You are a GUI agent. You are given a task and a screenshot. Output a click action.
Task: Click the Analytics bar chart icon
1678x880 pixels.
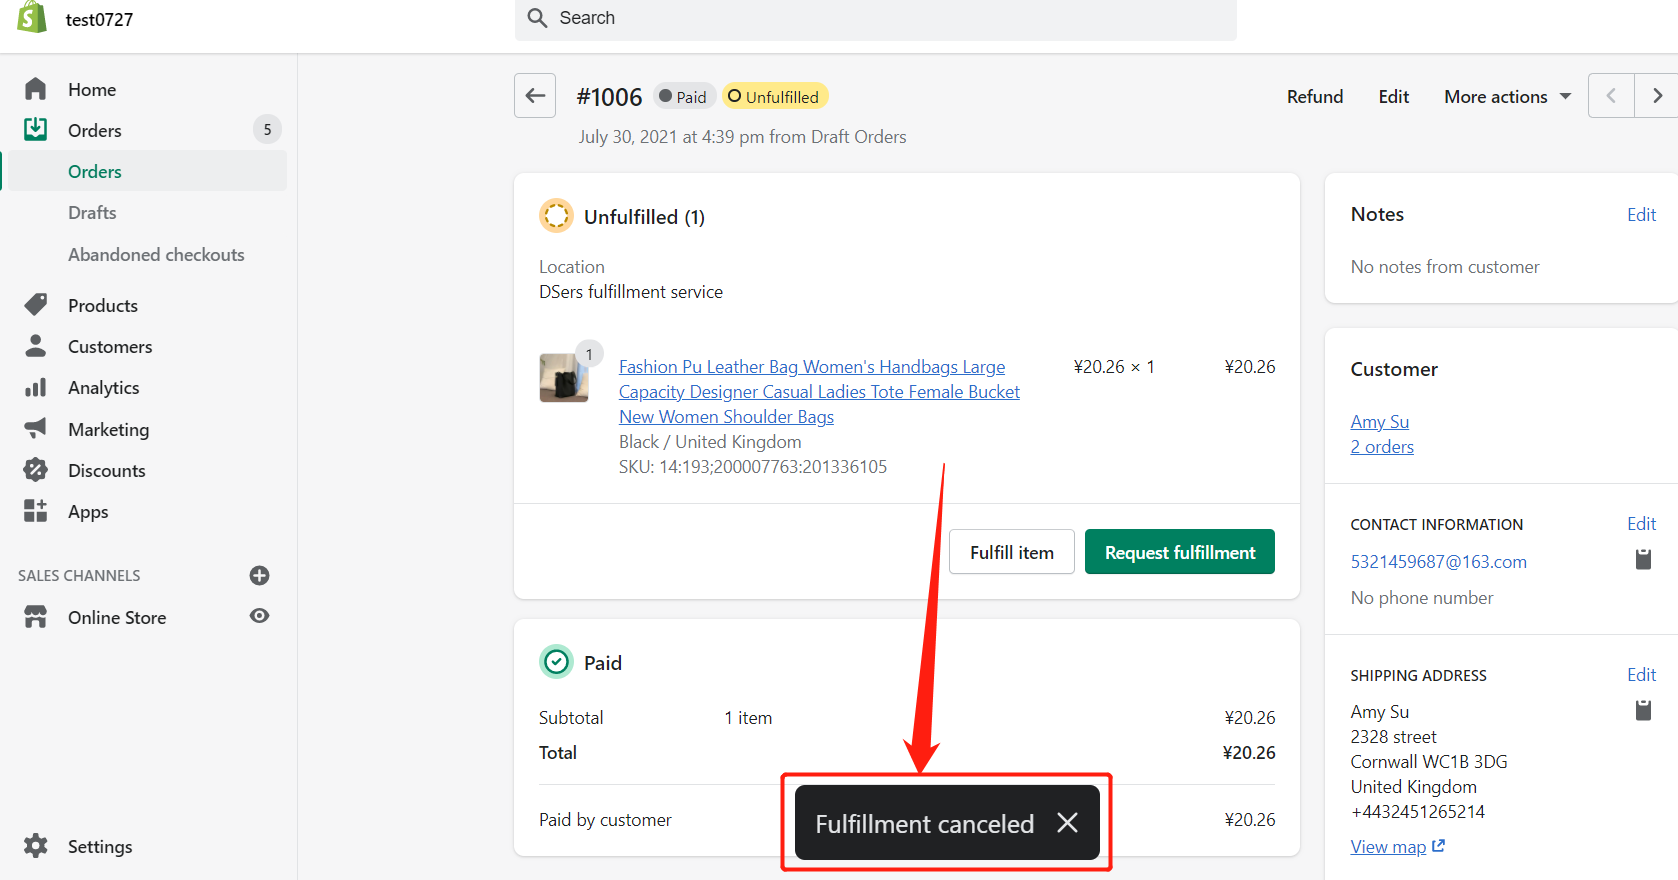pos(36,387)
